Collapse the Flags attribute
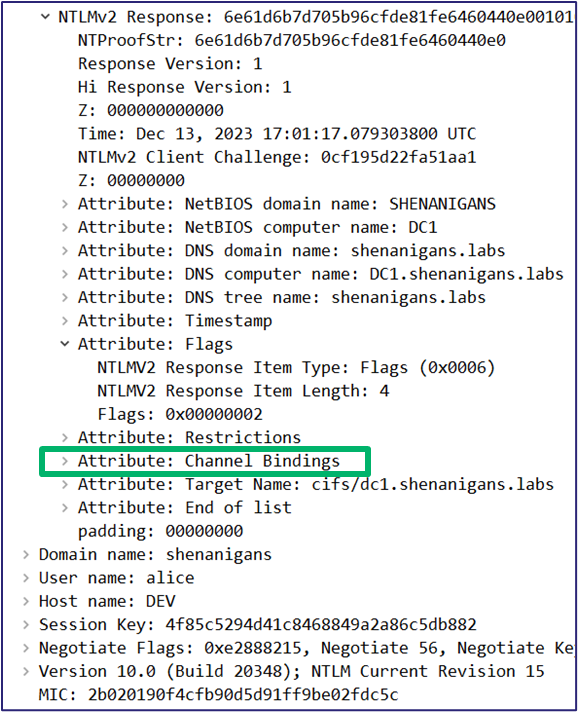The width and height of the screenshot is (578, 712). (x=65, y=344)
